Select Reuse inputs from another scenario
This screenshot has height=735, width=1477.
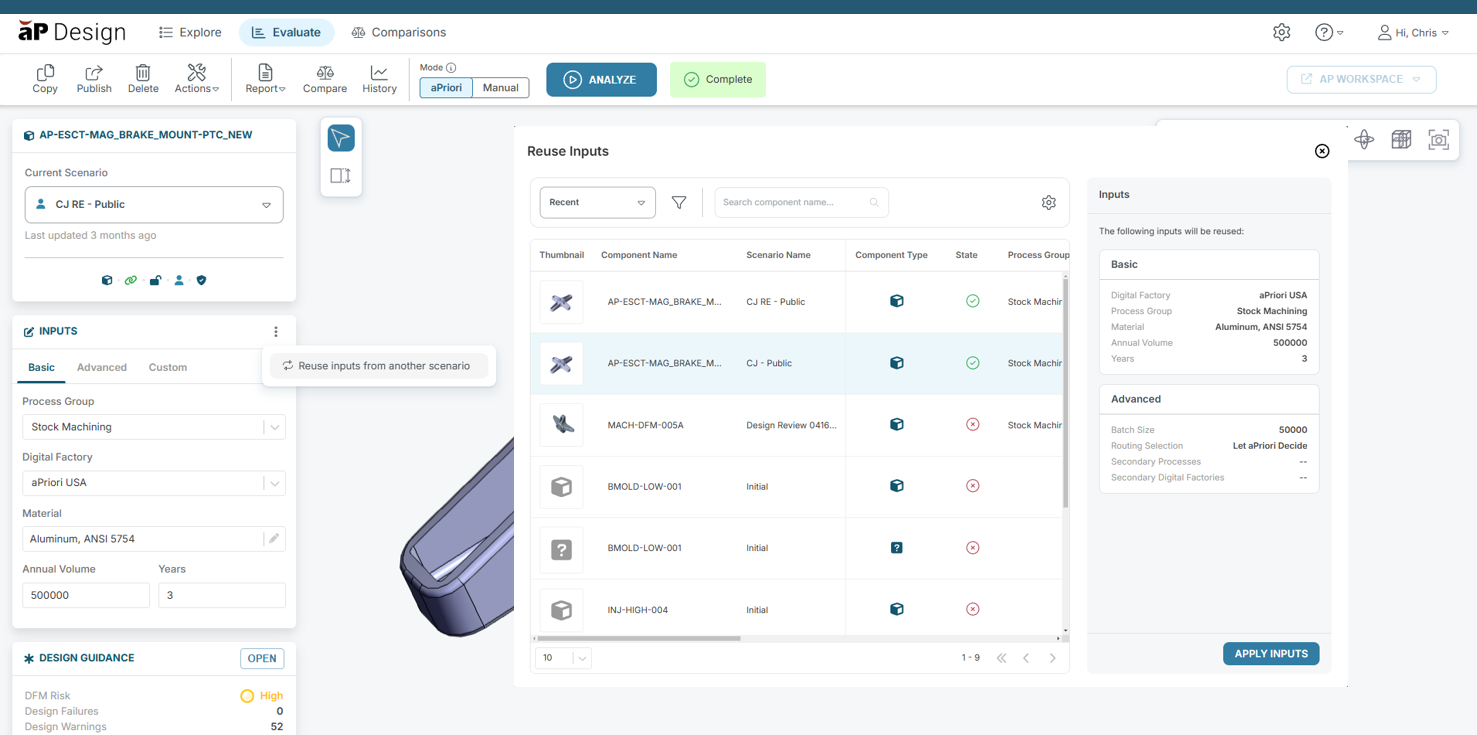378,366
